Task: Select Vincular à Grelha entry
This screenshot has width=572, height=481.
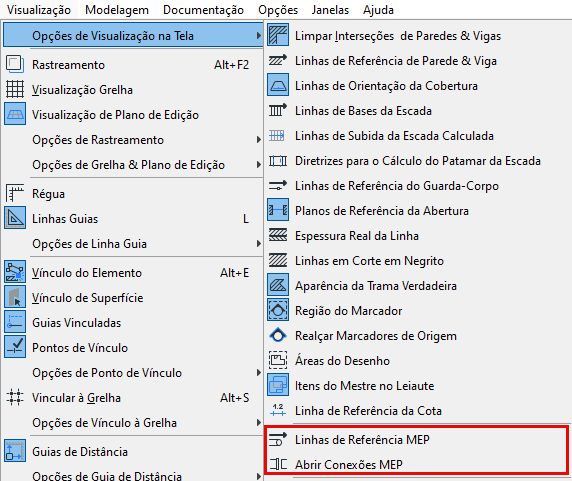Action: [x=133, y=397]
